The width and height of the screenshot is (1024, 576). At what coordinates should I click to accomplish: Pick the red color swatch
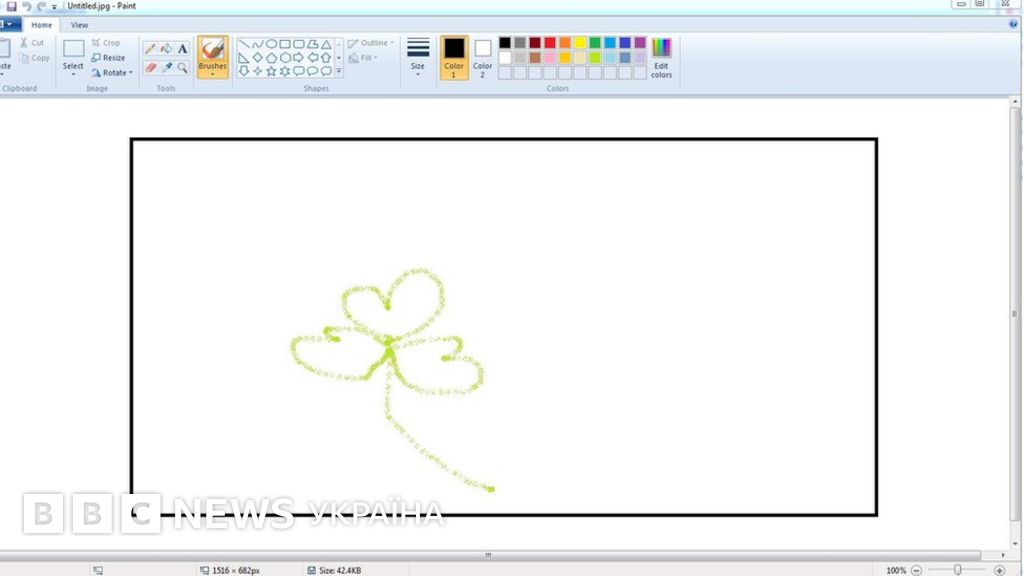(x=550, y=43)
